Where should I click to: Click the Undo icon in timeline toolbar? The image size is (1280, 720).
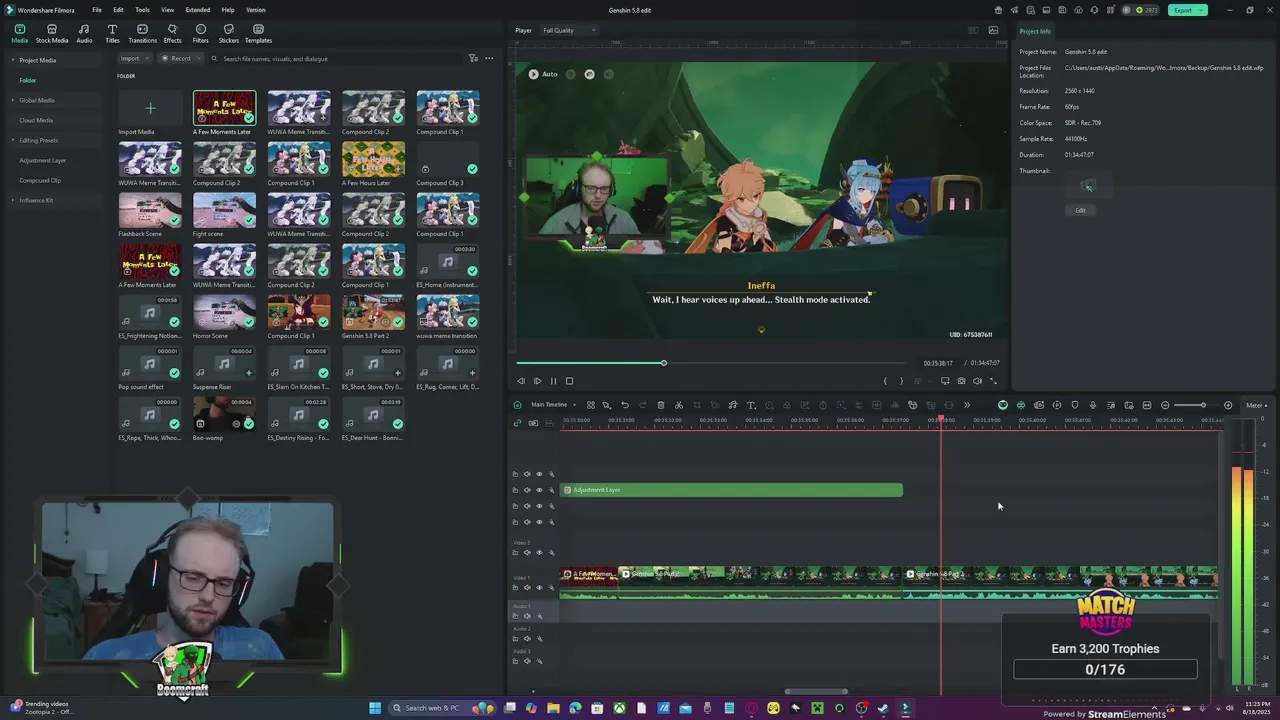click(x=625, y=405)
